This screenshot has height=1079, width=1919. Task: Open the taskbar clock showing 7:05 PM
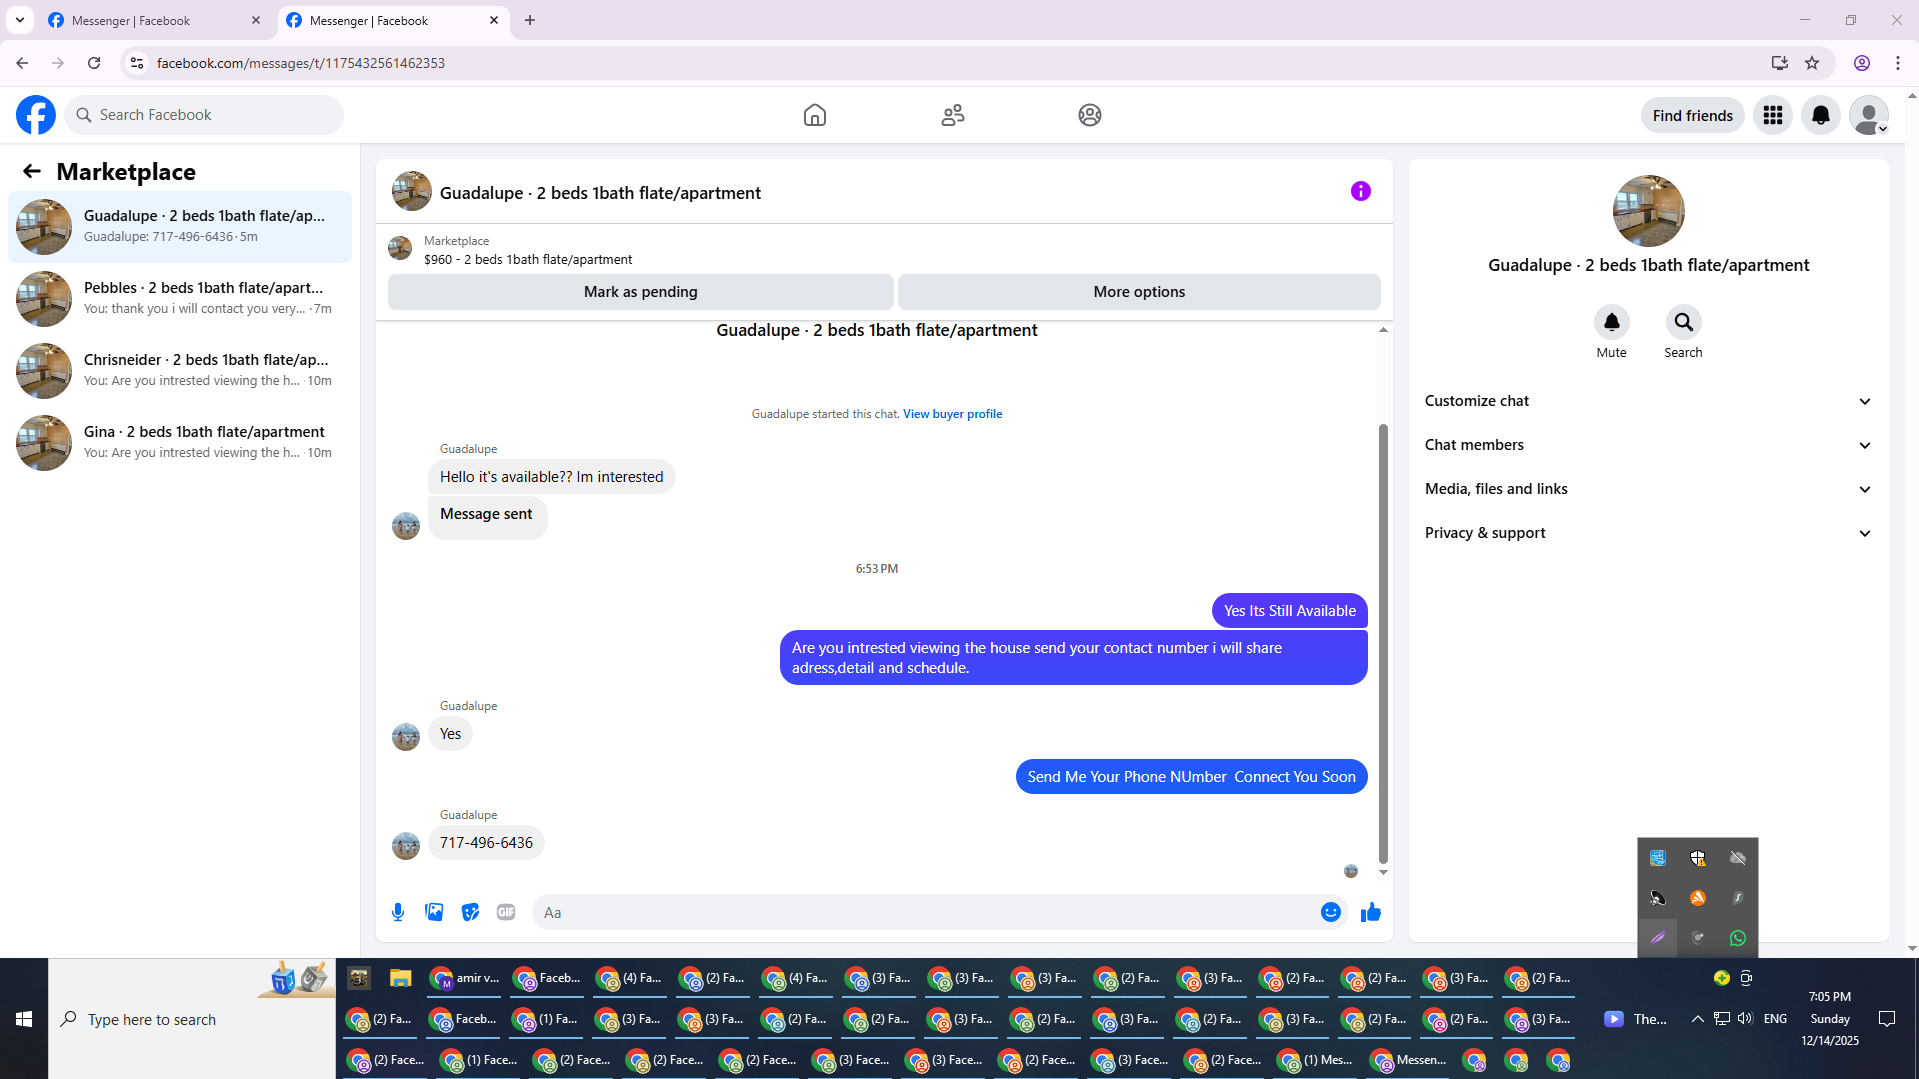click(1829, 1019)
